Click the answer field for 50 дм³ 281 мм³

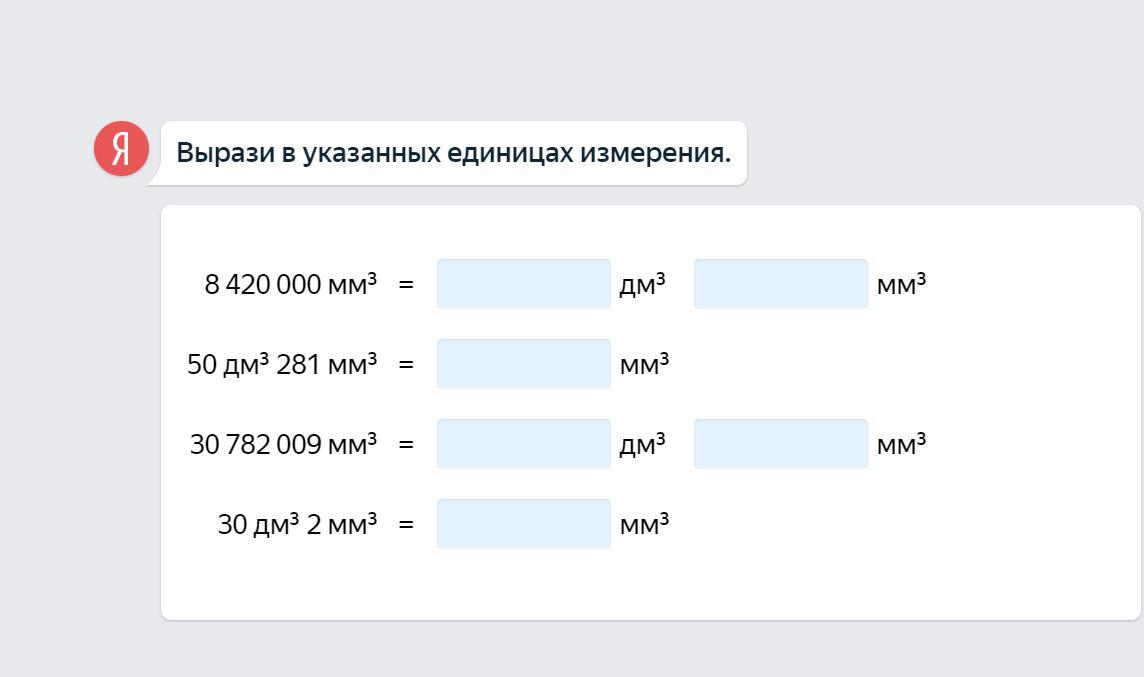click(523, 364)
